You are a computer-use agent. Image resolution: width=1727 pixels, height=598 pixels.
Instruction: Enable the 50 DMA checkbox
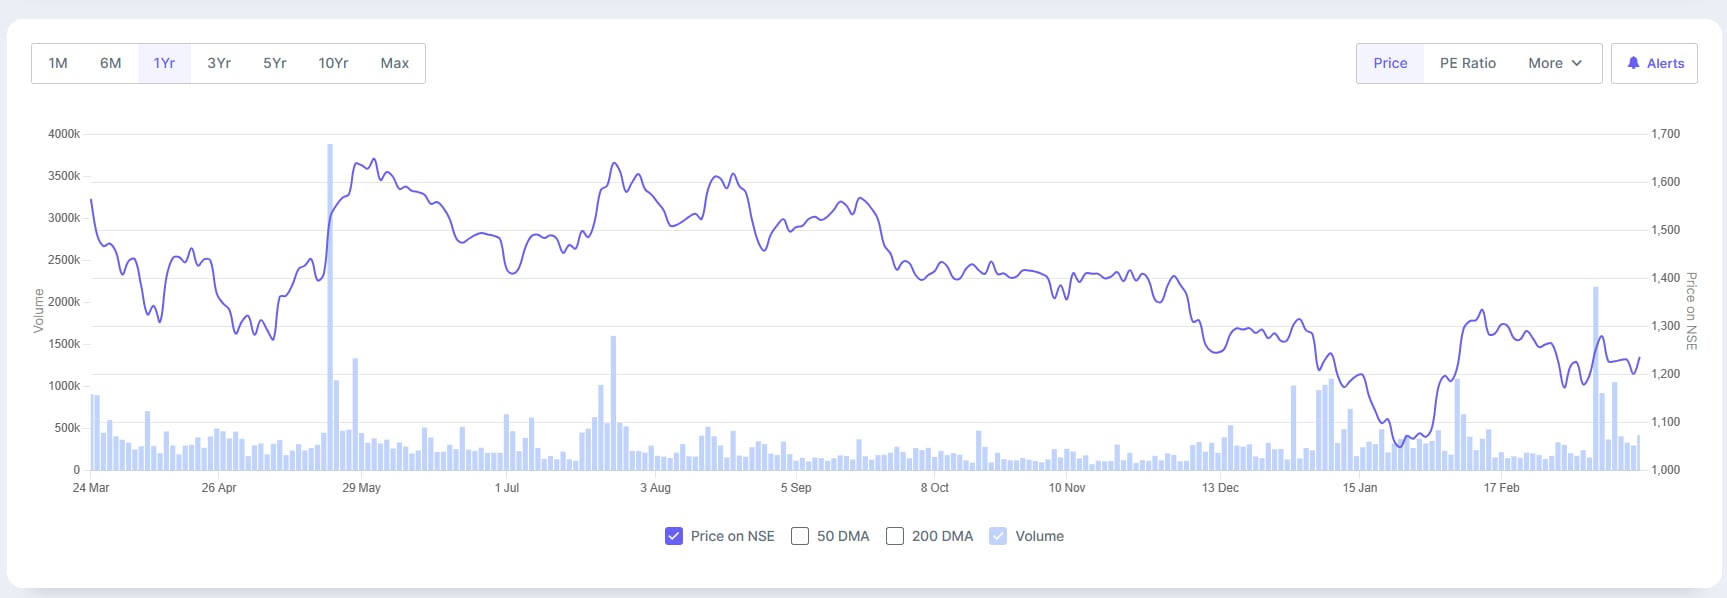click(800, 536)
